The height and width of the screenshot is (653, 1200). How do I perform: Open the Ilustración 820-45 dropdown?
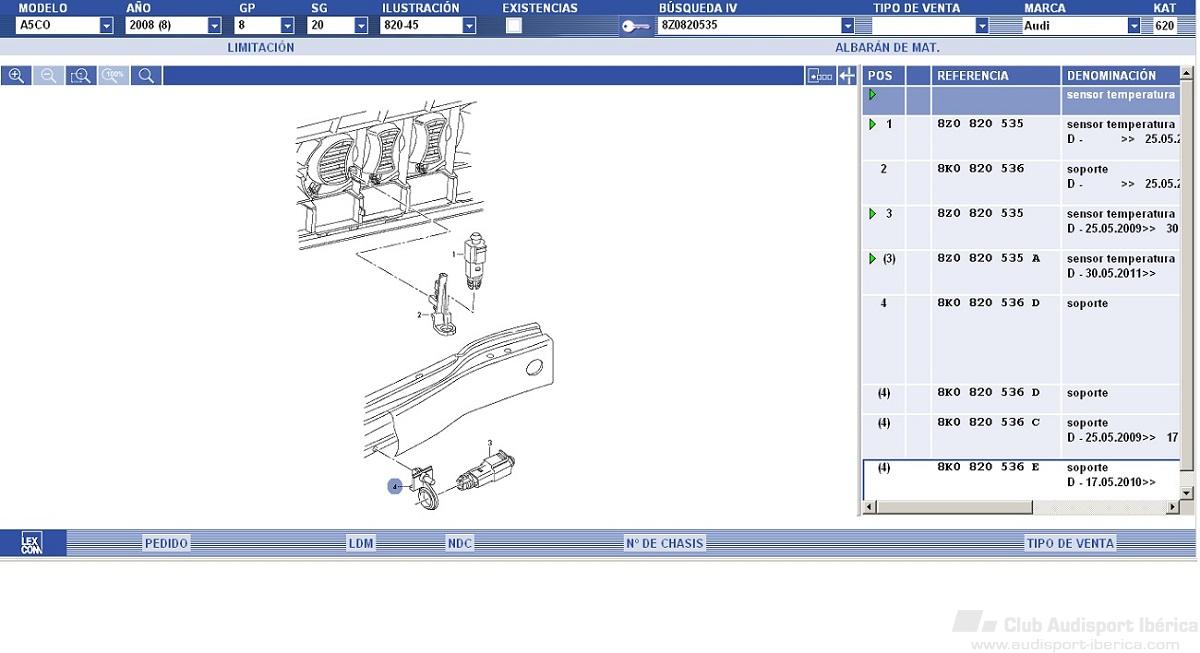pos(469,26)
